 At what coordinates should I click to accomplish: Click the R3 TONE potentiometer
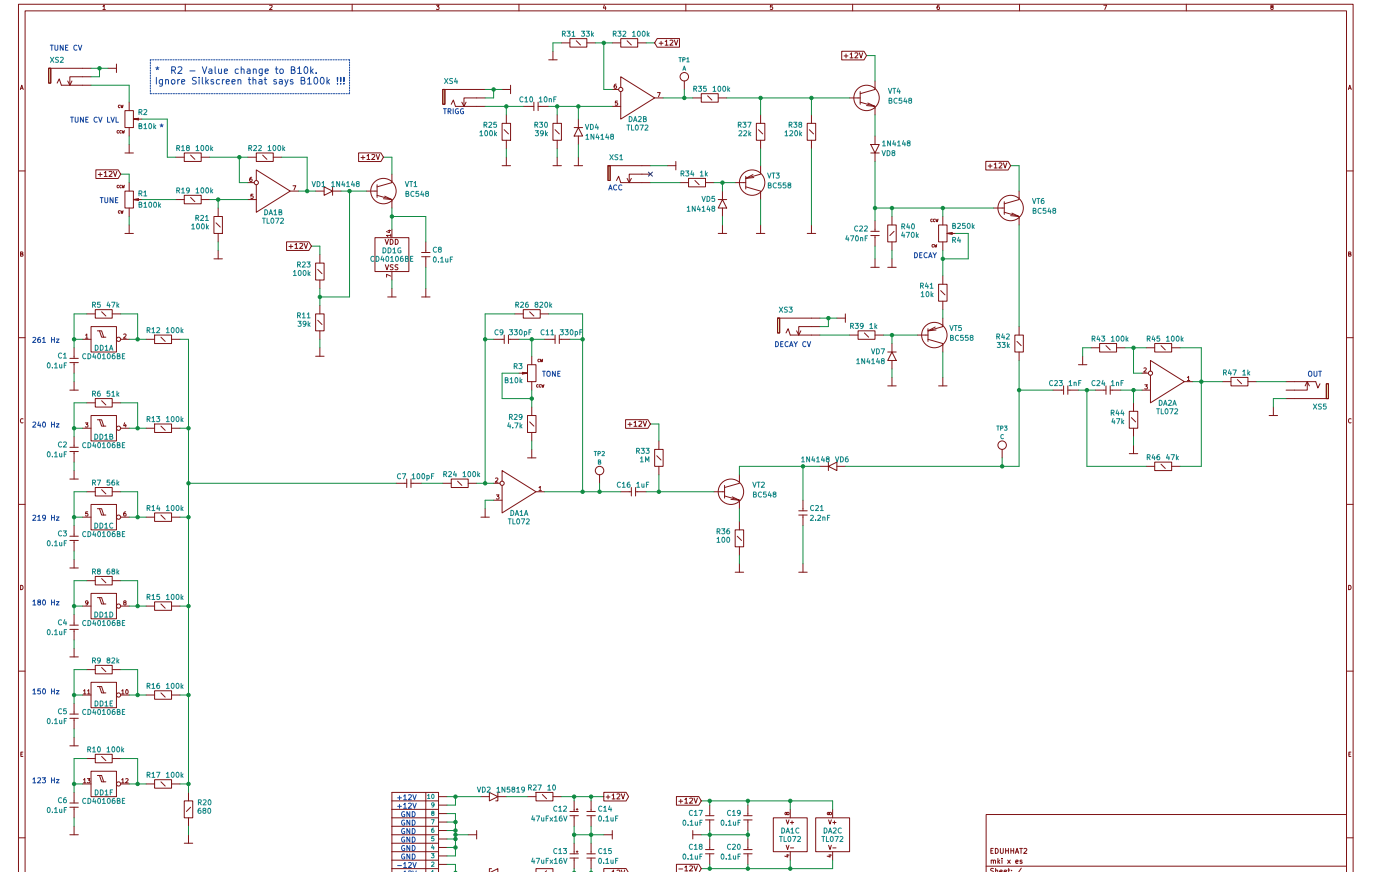(531, 374)
